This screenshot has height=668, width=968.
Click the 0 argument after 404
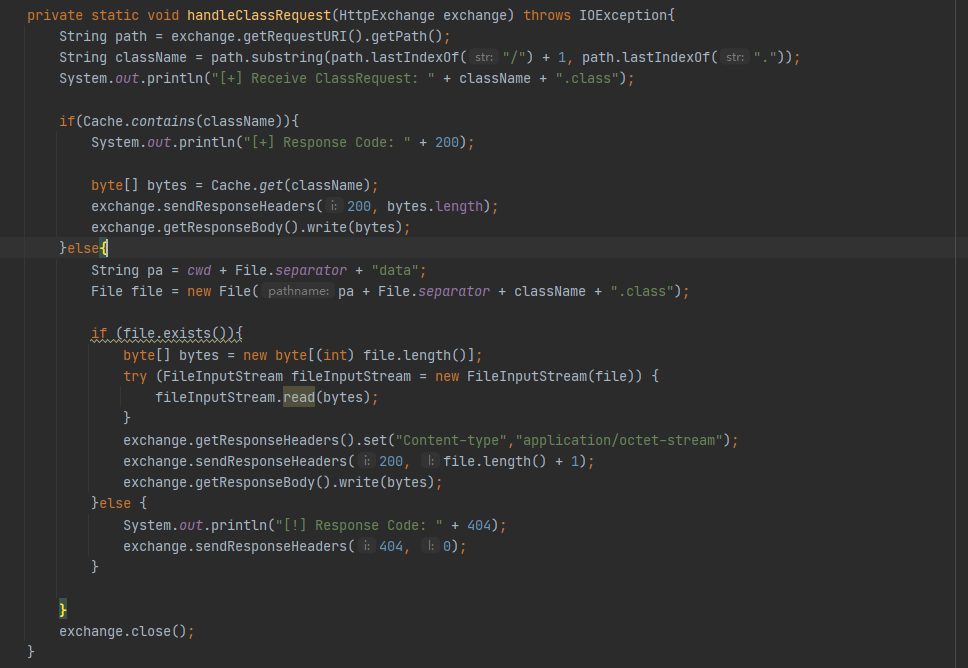[447, 546]
